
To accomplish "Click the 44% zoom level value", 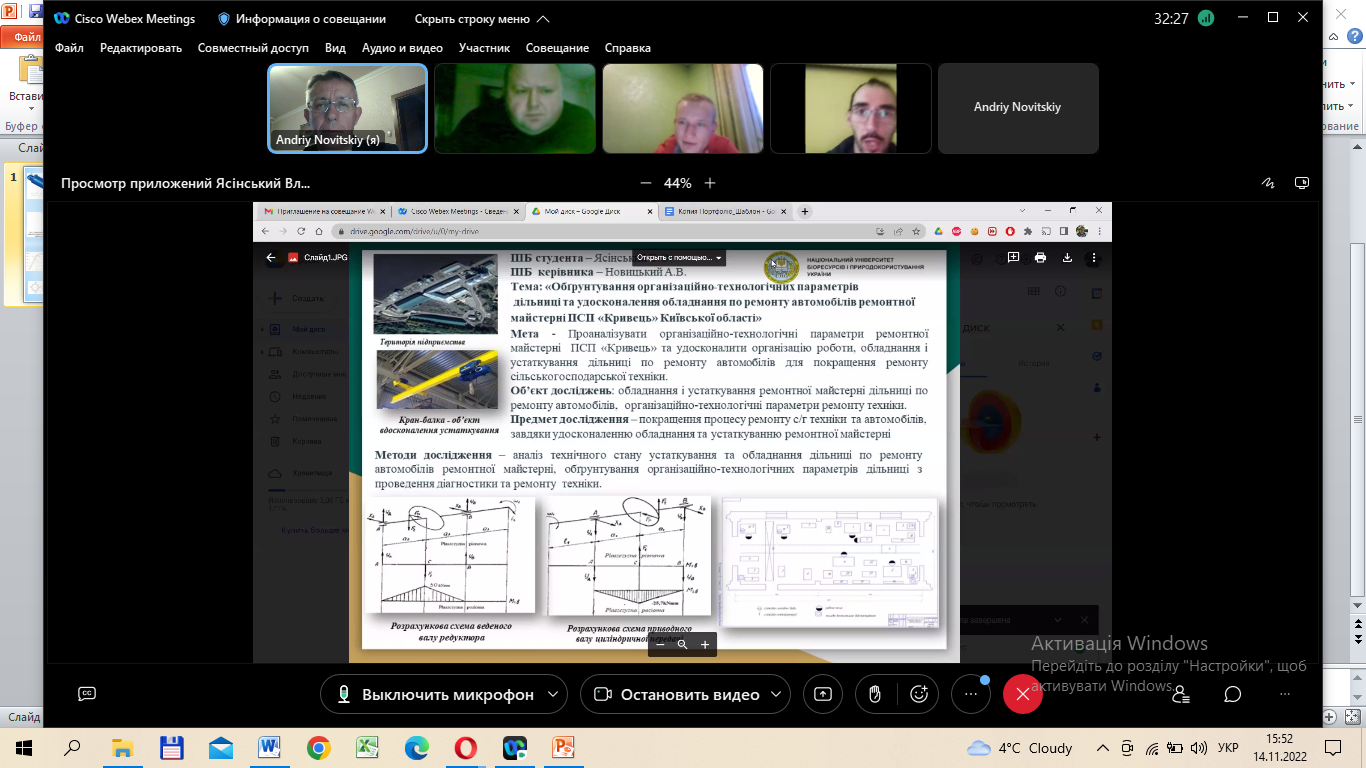I will pos(677,183).
